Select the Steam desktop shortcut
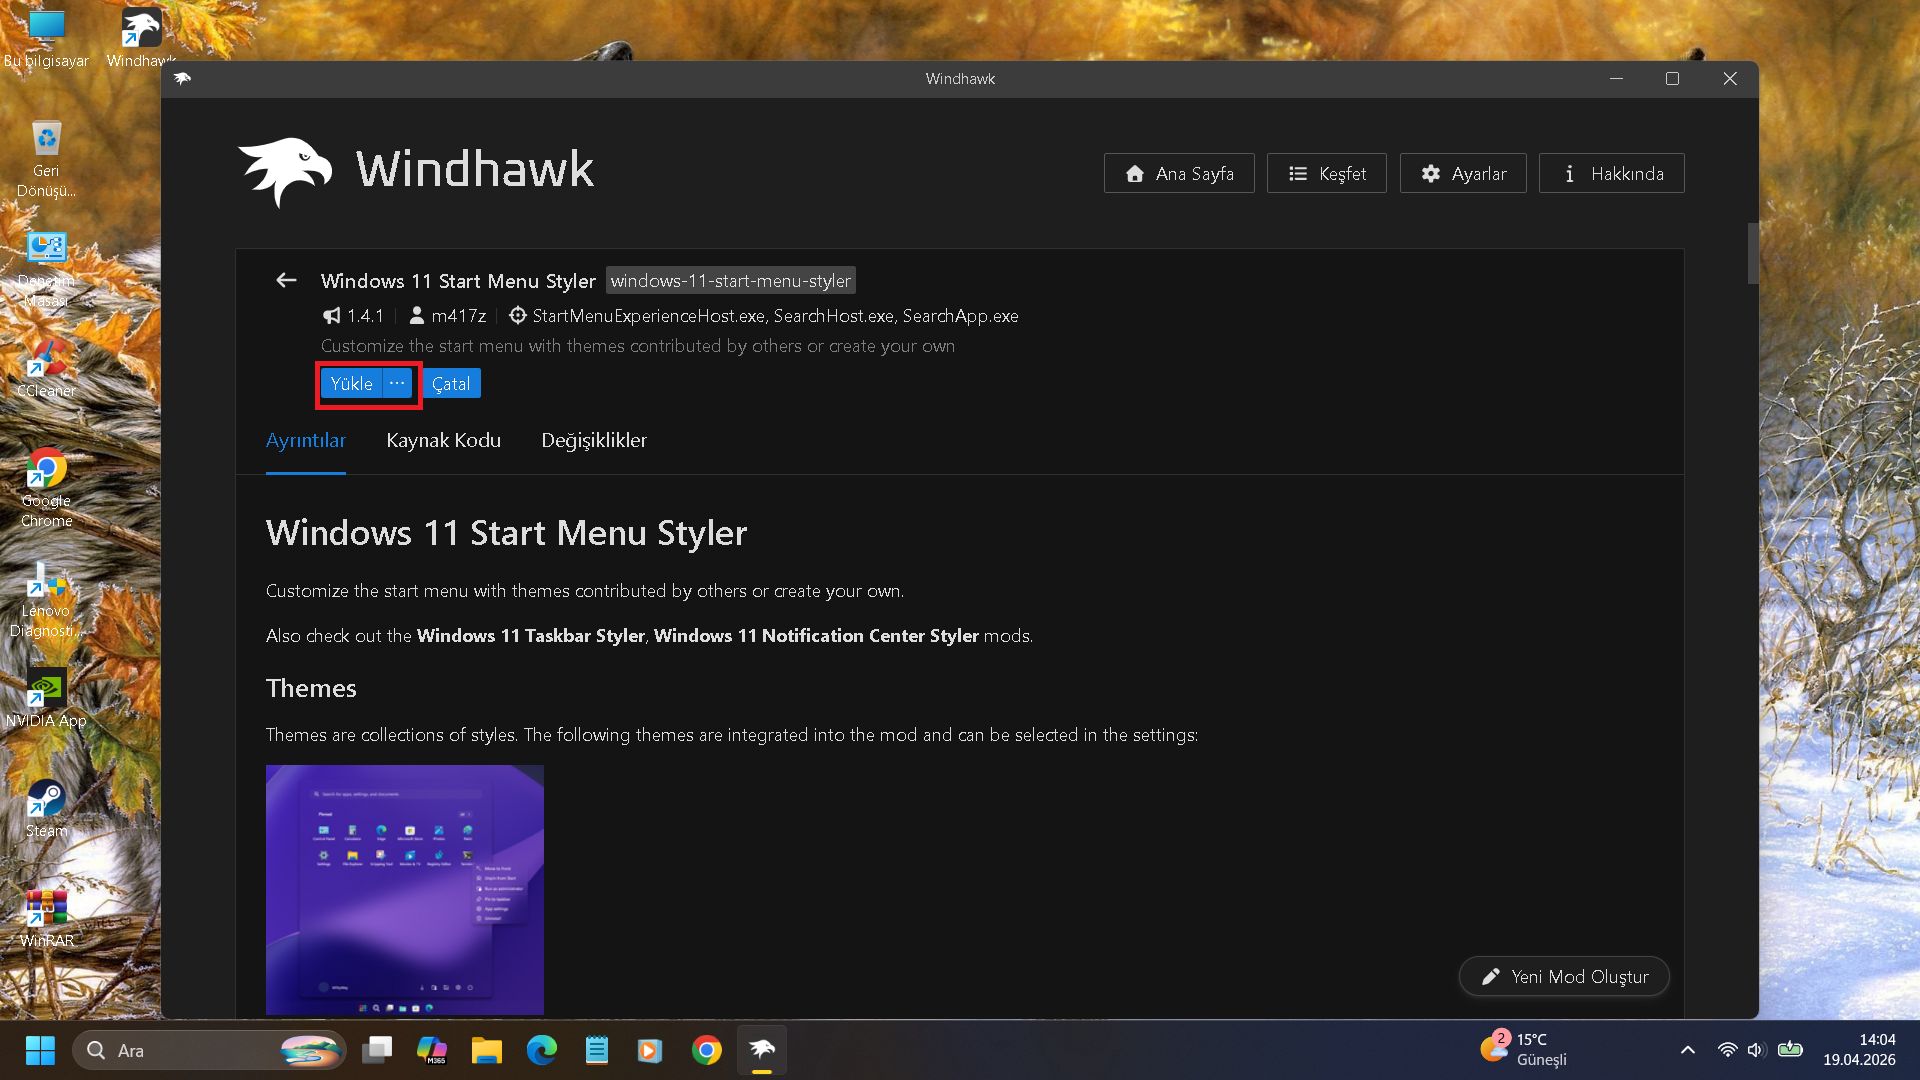The height and width of the screenshot is (1080, 1920). tap(46, 808)
